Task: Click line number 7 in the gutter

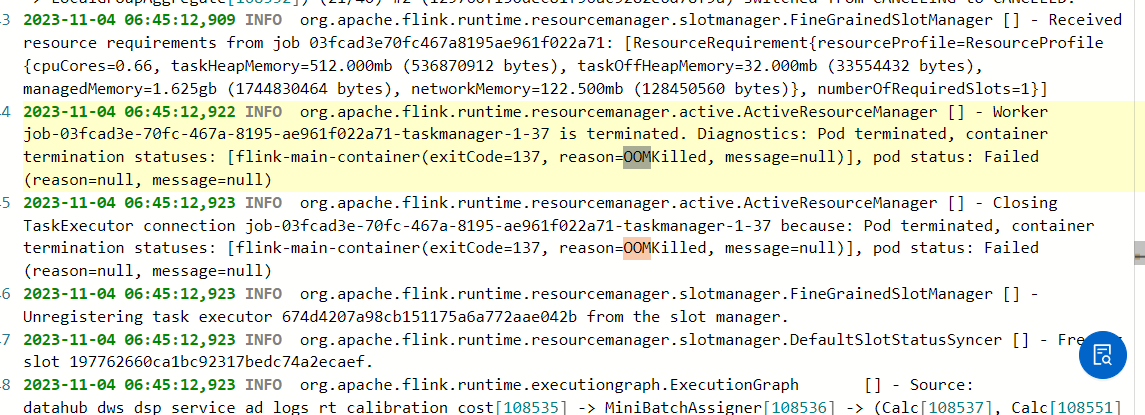Action: pos(6,339)
